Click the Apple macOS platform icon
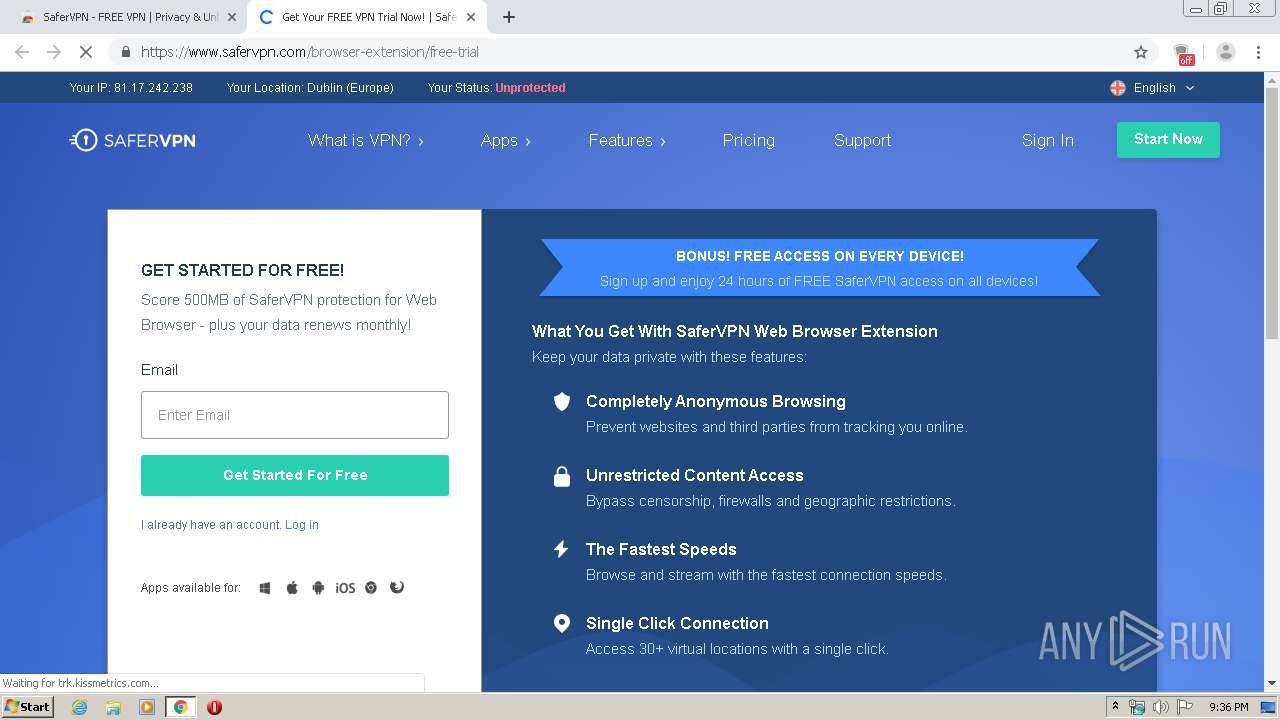Viewport: 1280px width, 720px height. pos(292,588)
